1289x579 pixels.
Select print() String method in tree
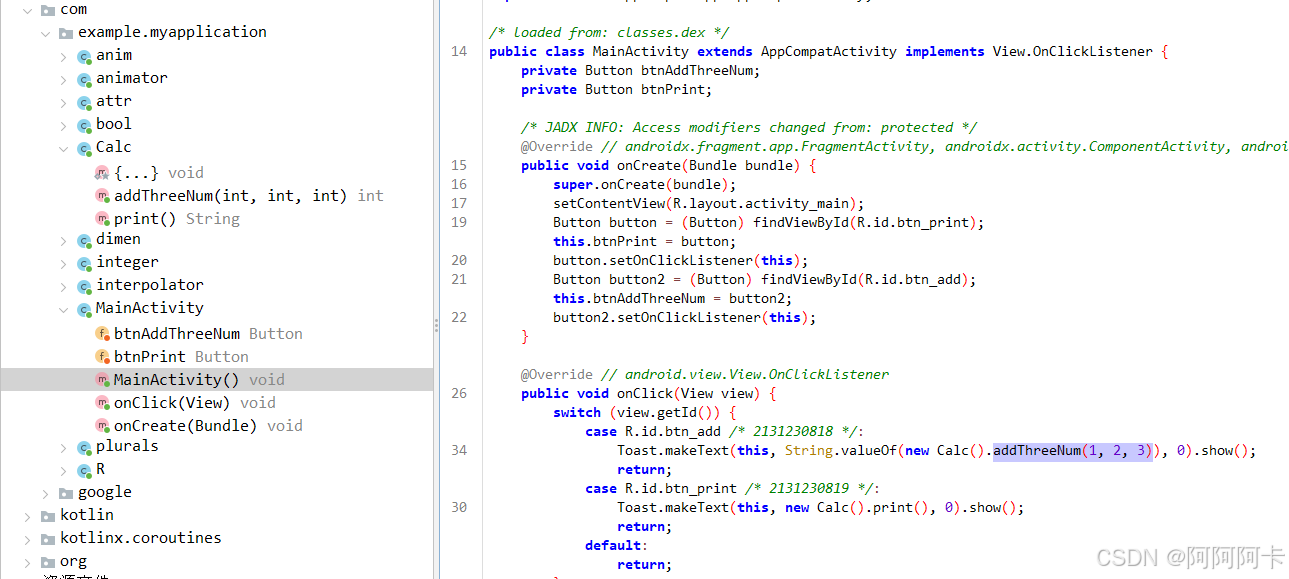(176, 219)
